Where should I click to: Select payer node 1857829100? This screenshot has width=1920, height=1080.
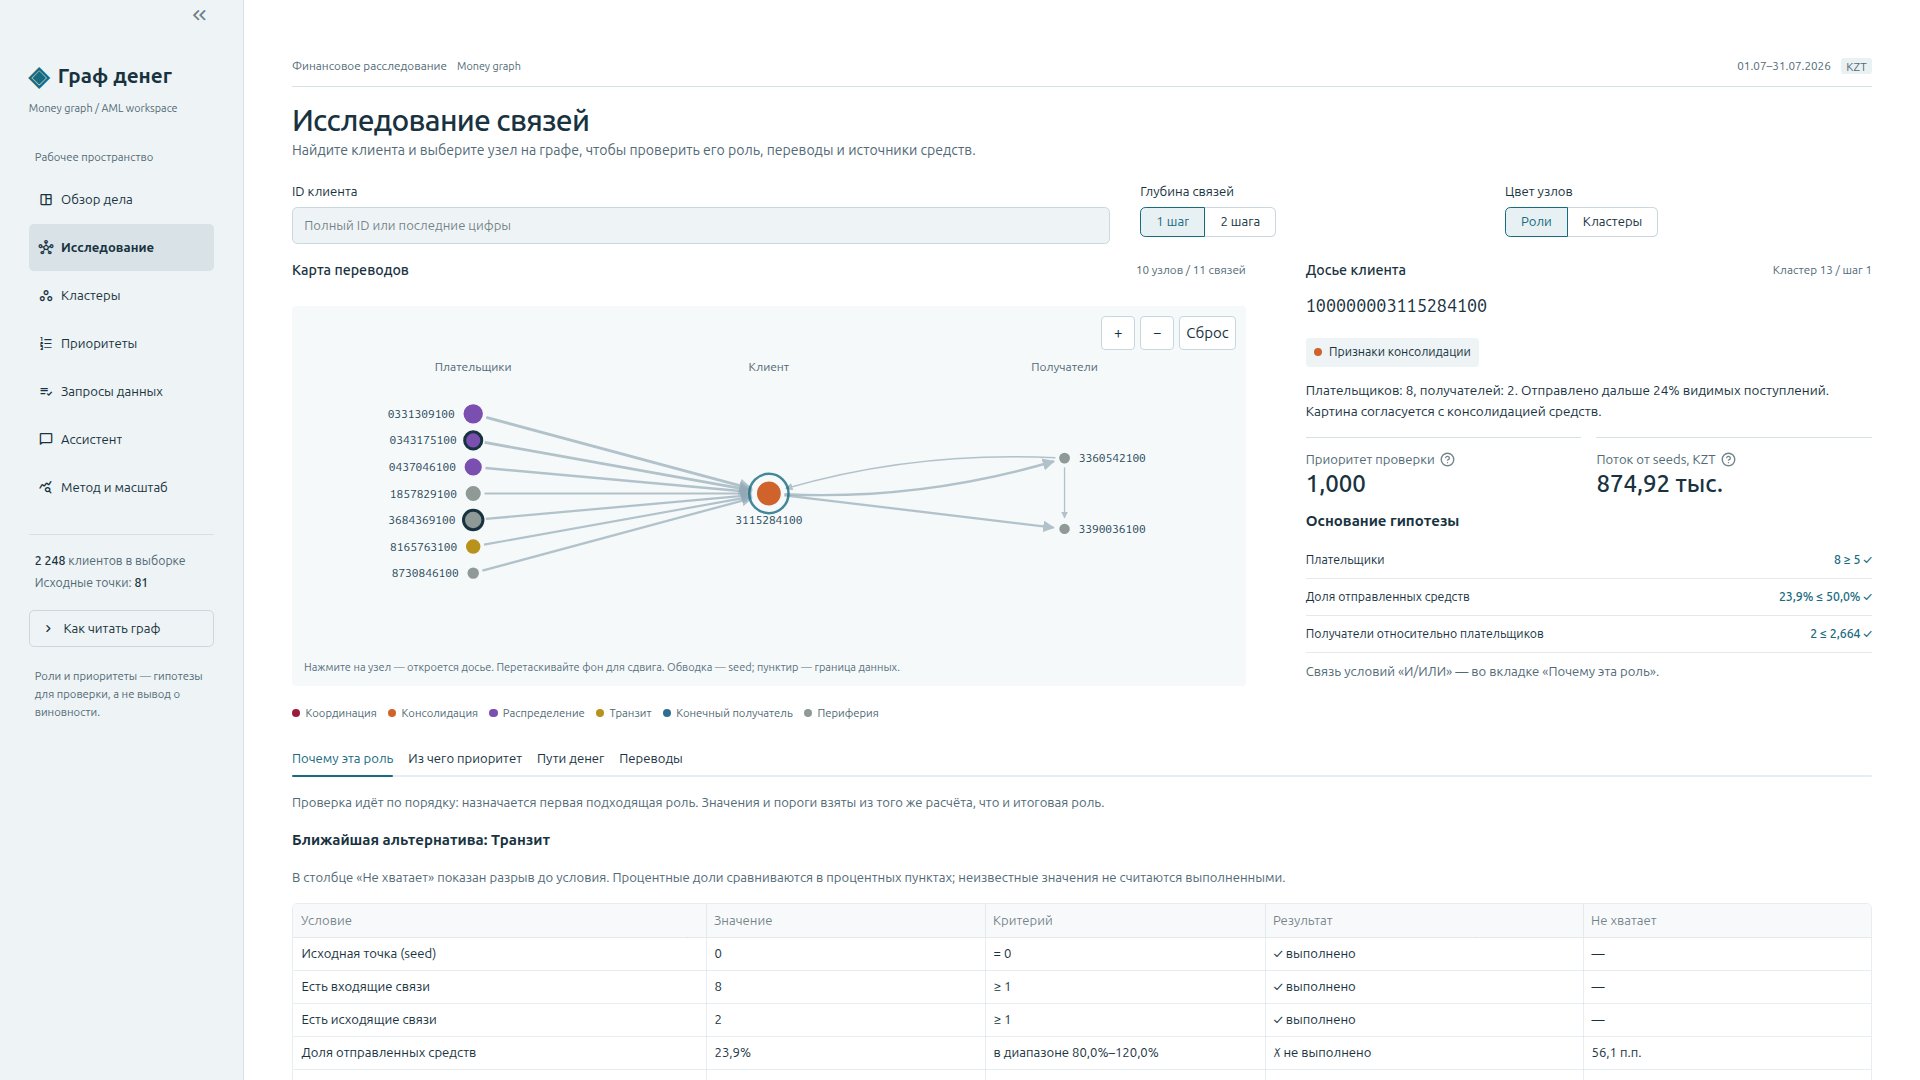click(473, 494)
